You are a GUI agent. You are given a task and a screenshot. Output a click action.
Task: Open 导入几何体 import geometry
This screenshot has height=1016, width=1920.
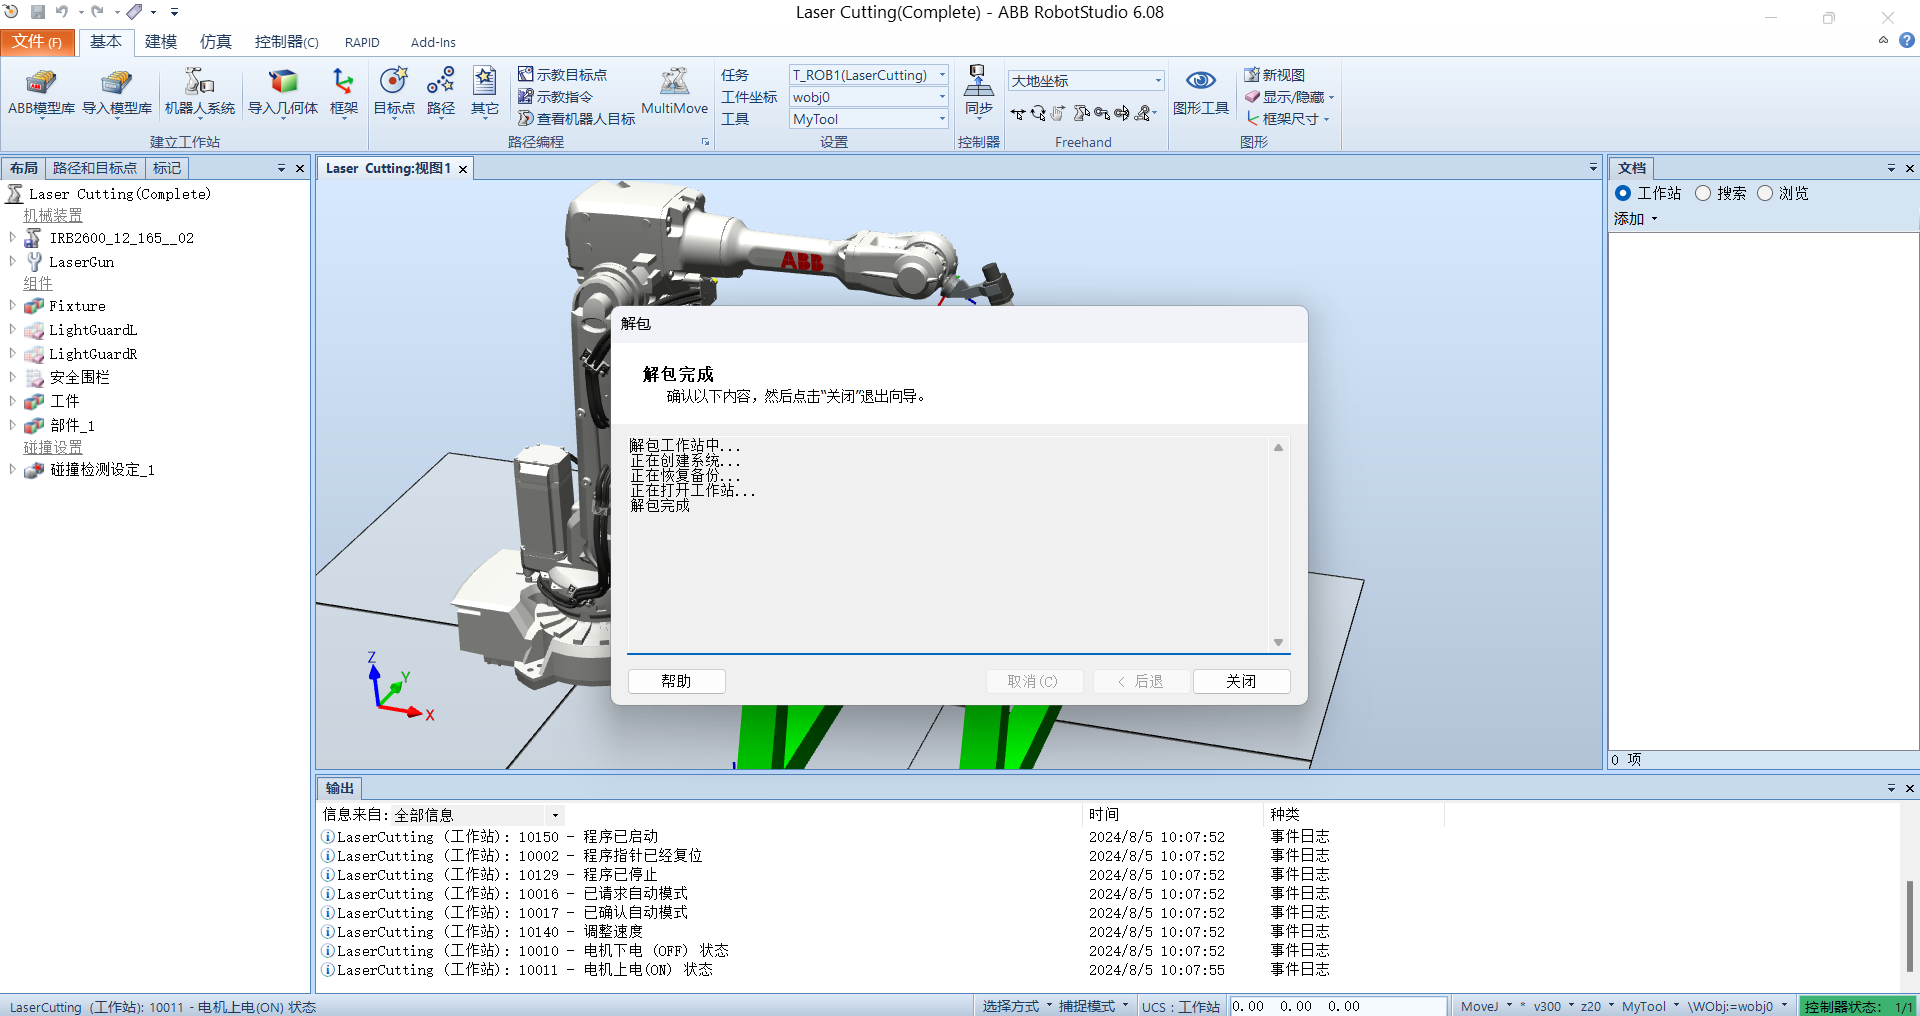click(x=283, y=92)
